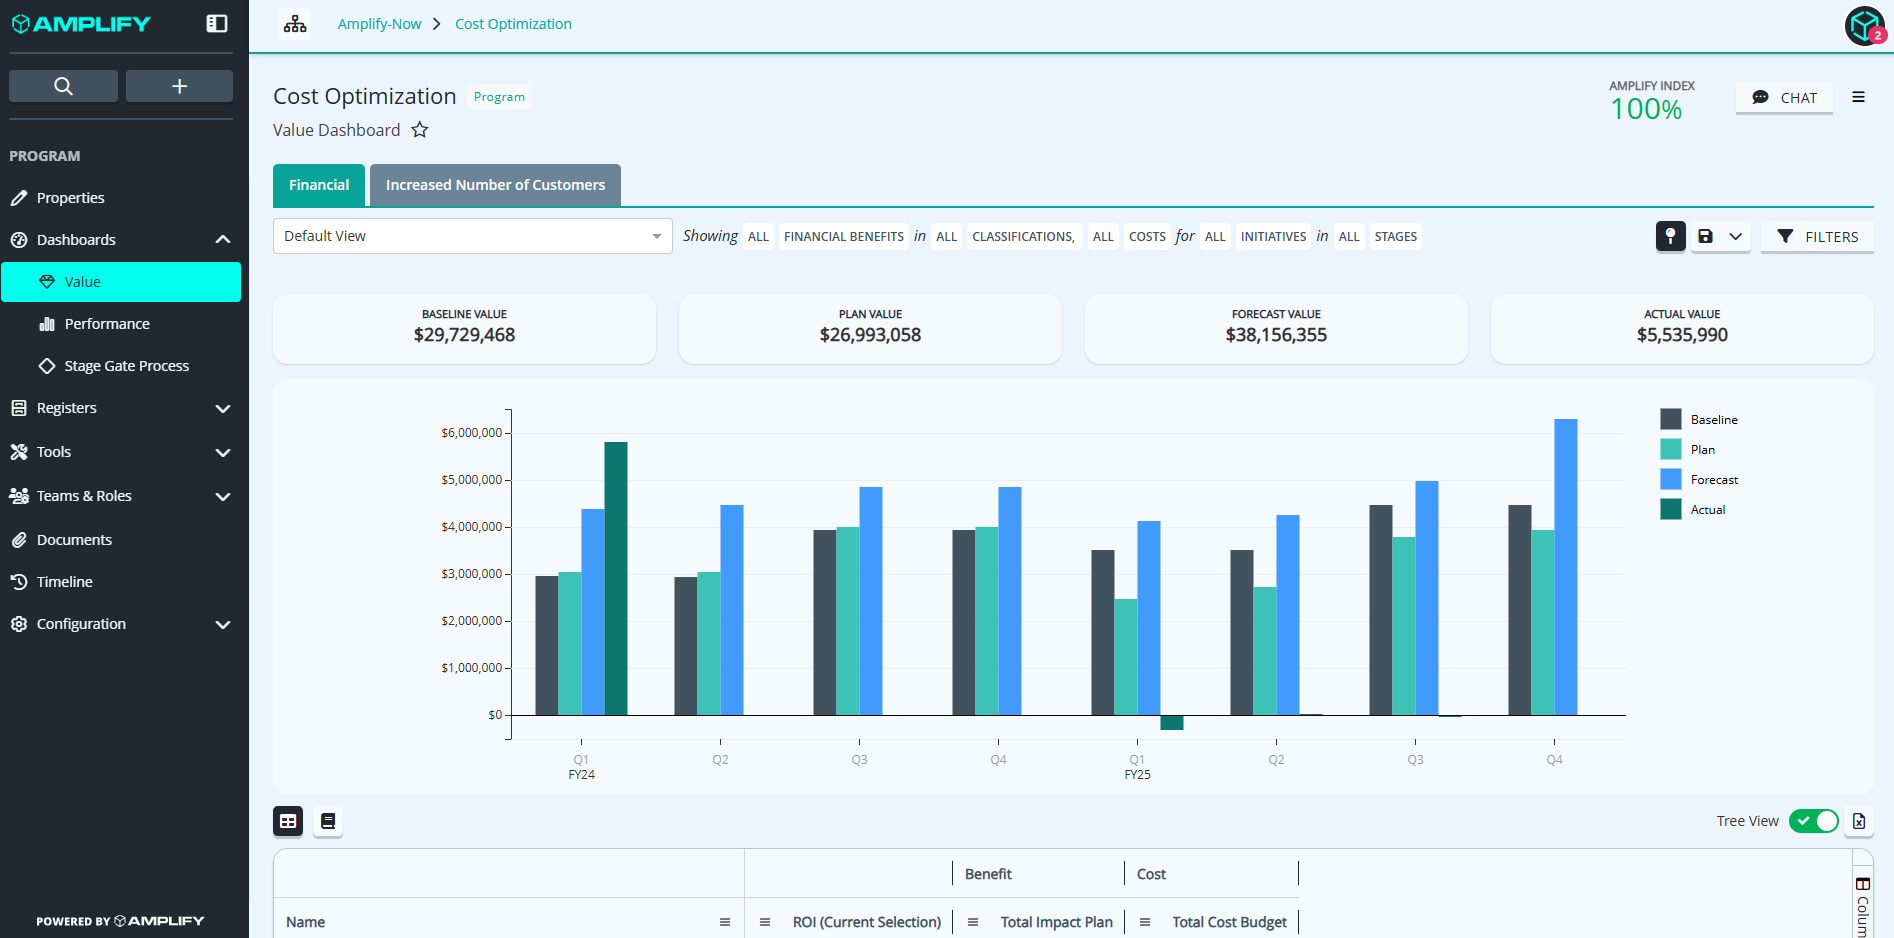Image resolution: width=1894 pixels, height=938 pixels.
Task: Click Cost Optimization breadcrumb link
Action: tap(513, 24)
